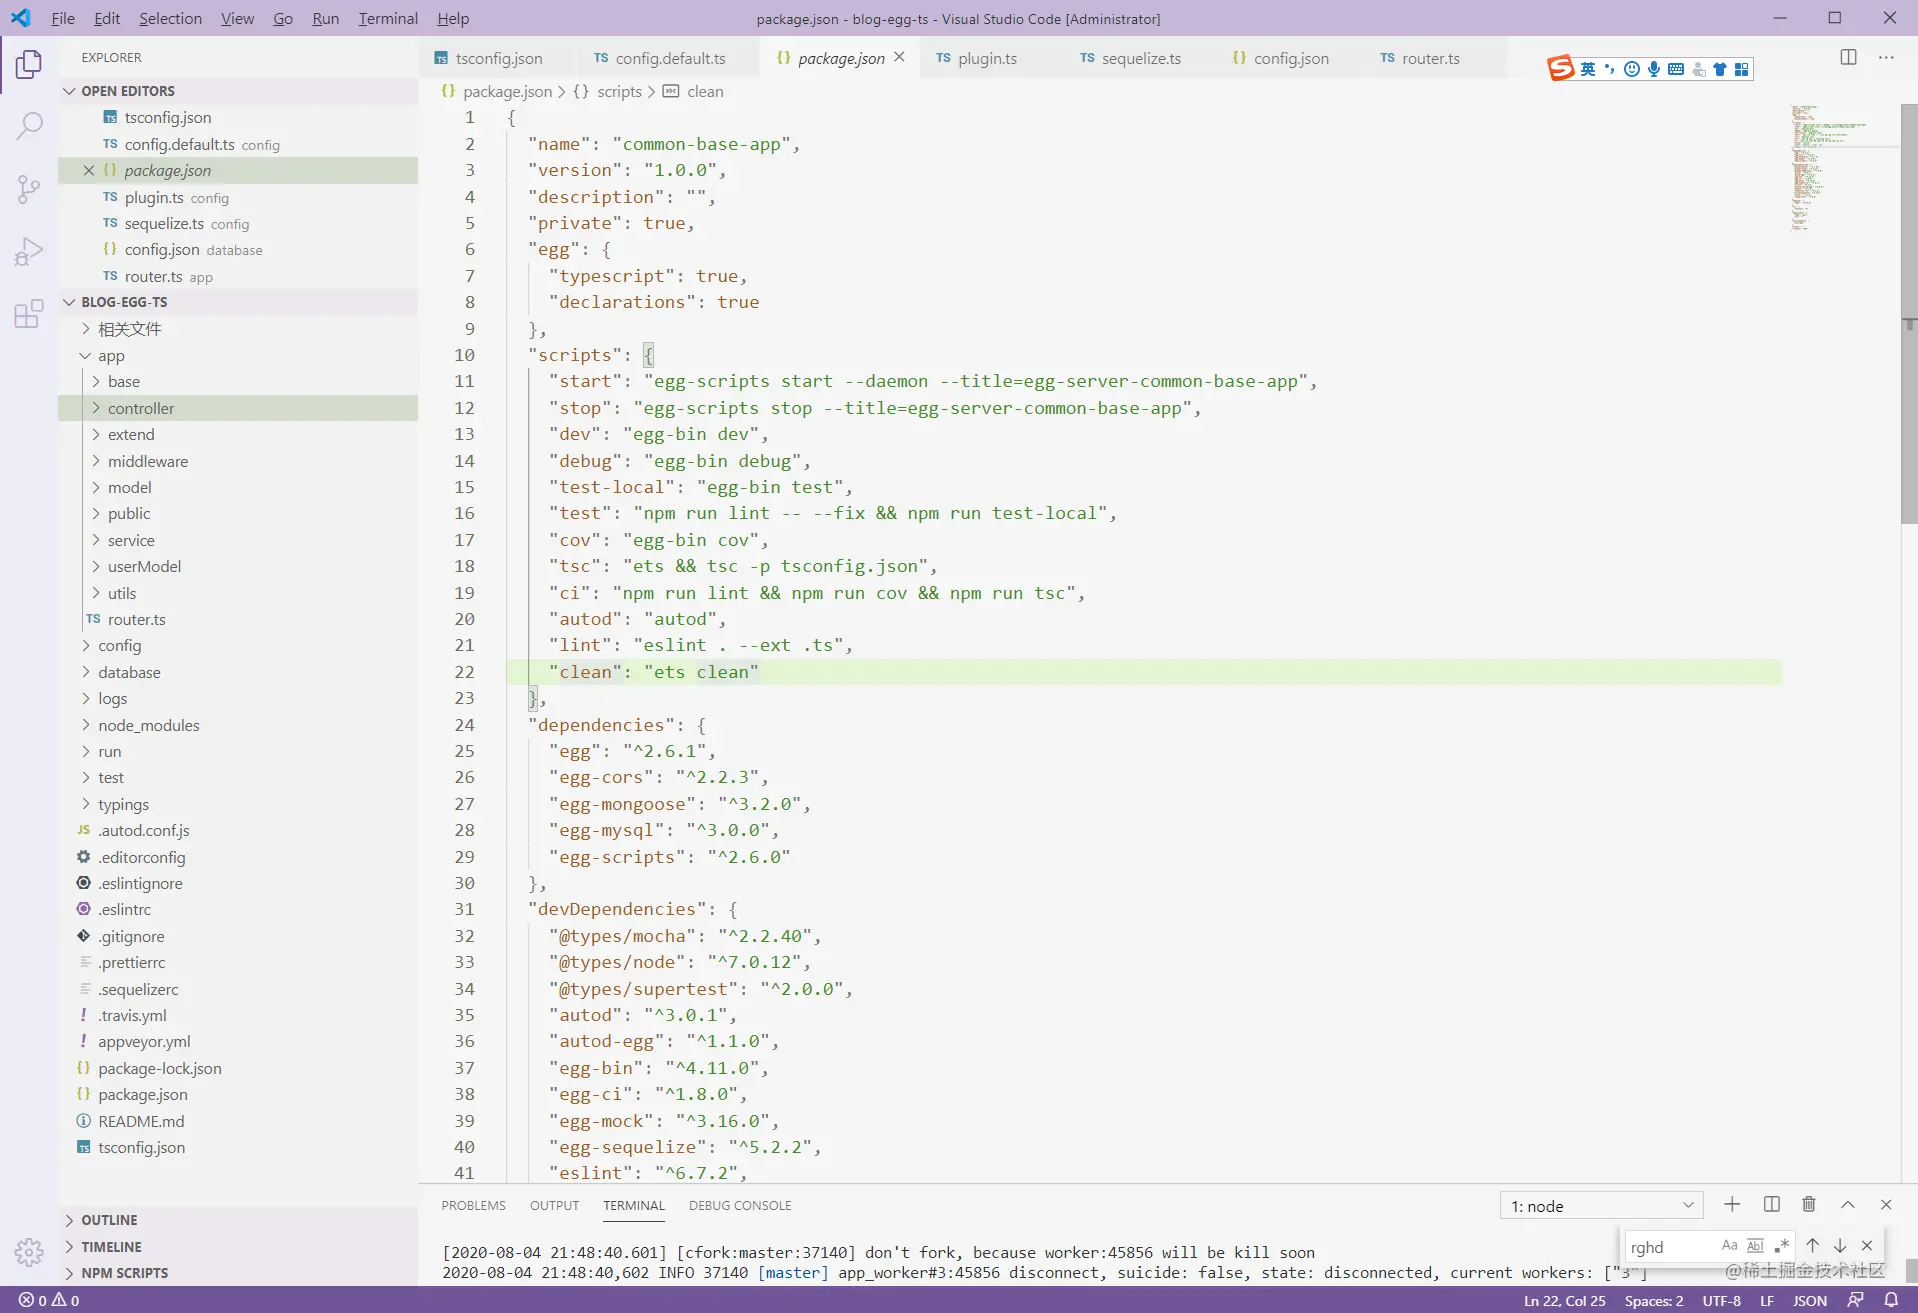Open the Terminal menu
Viewport: 1918px width, 1313px height.
[388, 18]
